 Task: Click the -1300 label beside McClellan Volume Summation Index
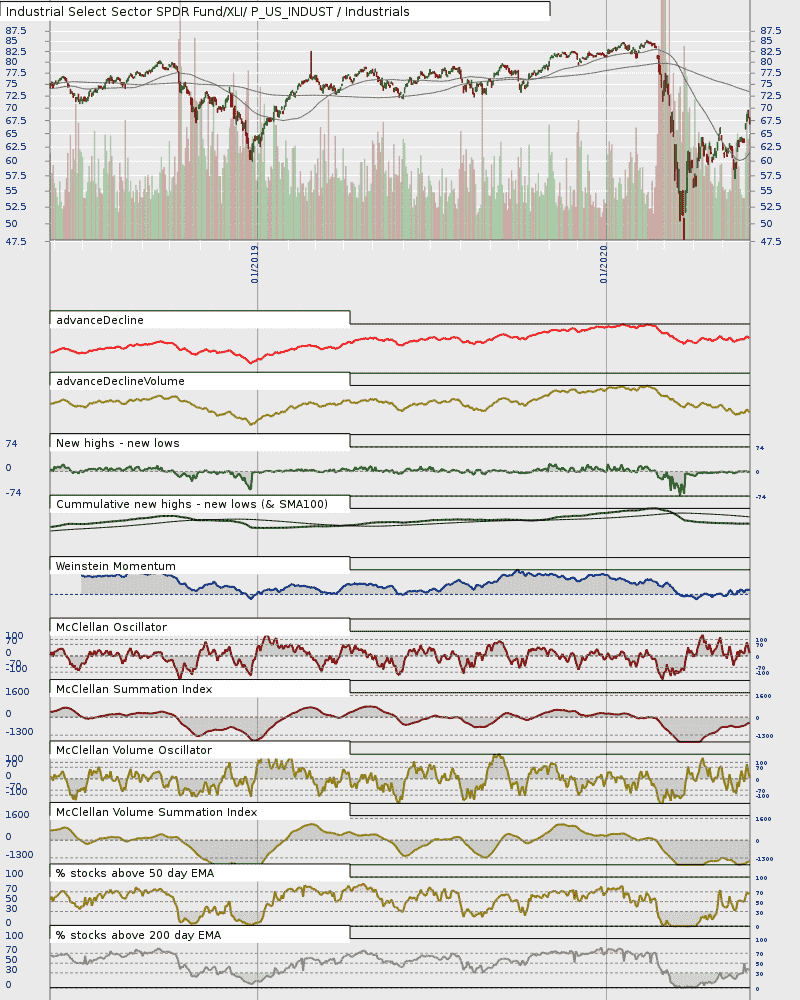(19, 855)
